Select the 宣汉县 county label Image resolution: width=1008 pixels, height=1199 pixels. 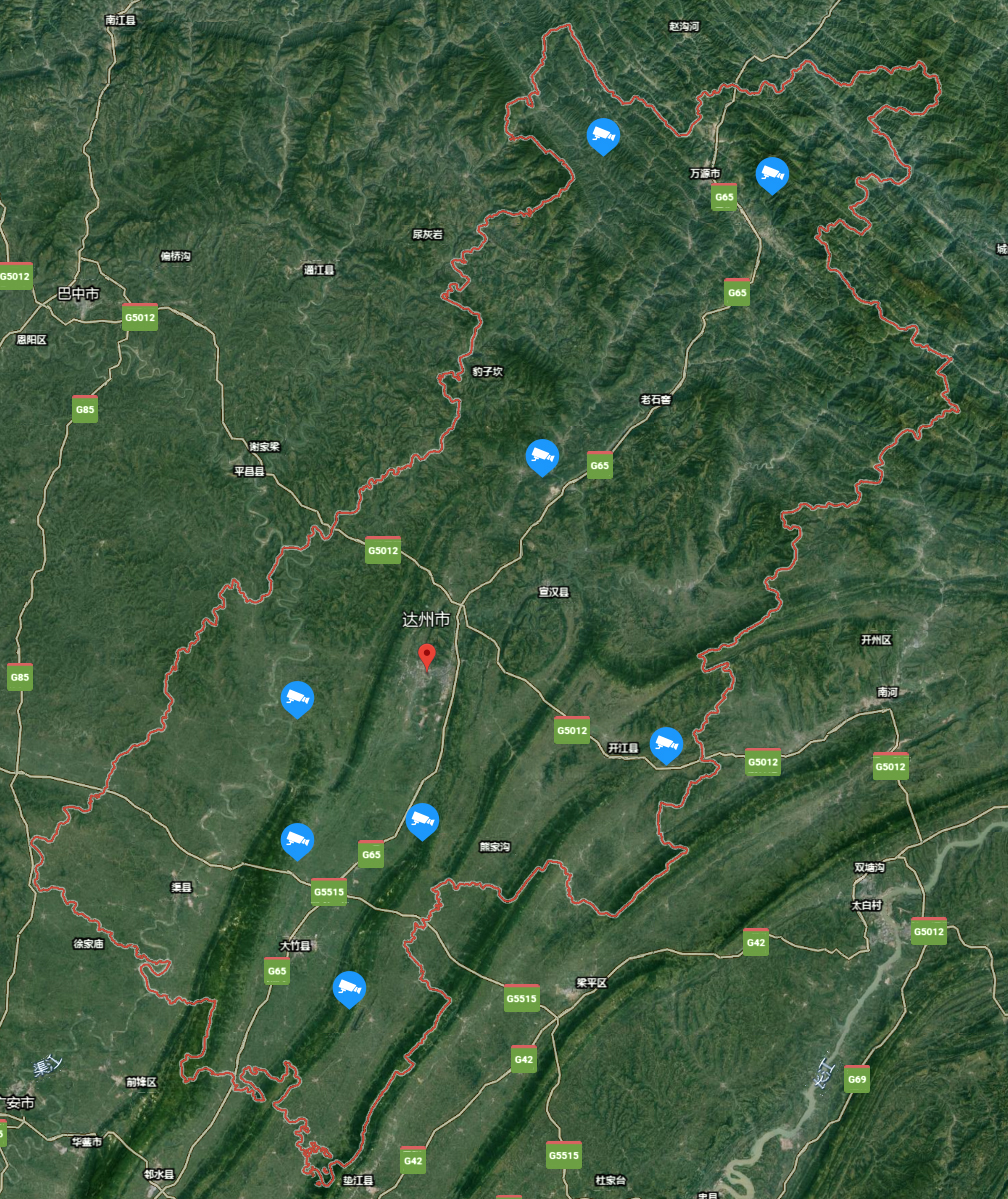click(x=554, y=592)
